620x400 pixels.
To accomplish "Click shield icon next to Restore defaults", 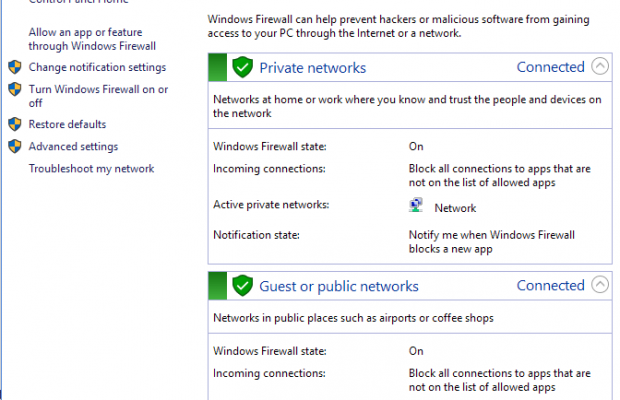I will coord(14,125).
